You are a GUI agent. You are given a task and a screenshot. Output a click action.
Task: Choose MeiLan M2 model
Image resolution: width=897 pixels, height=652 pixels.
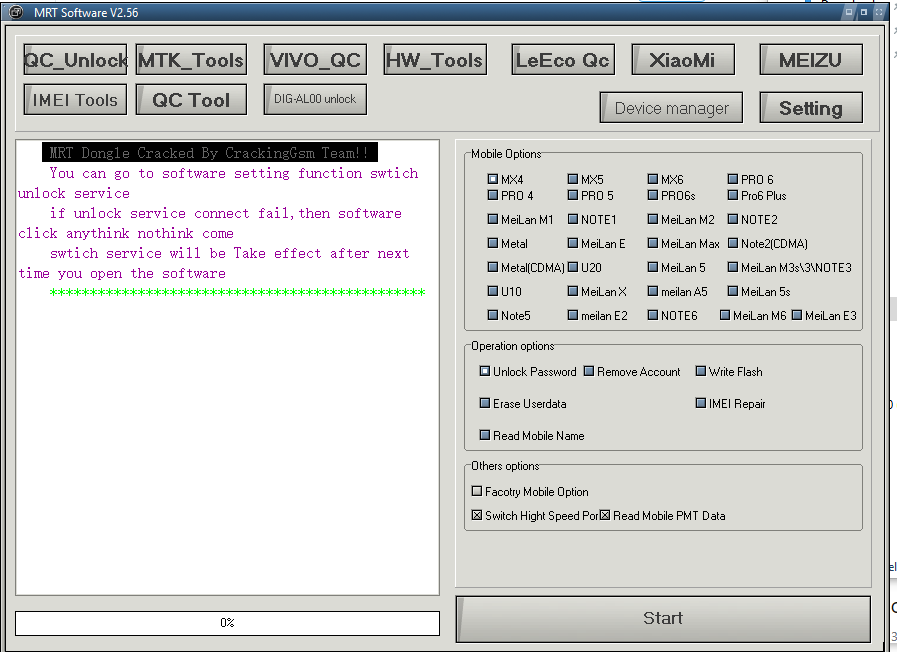click(681, 220)
